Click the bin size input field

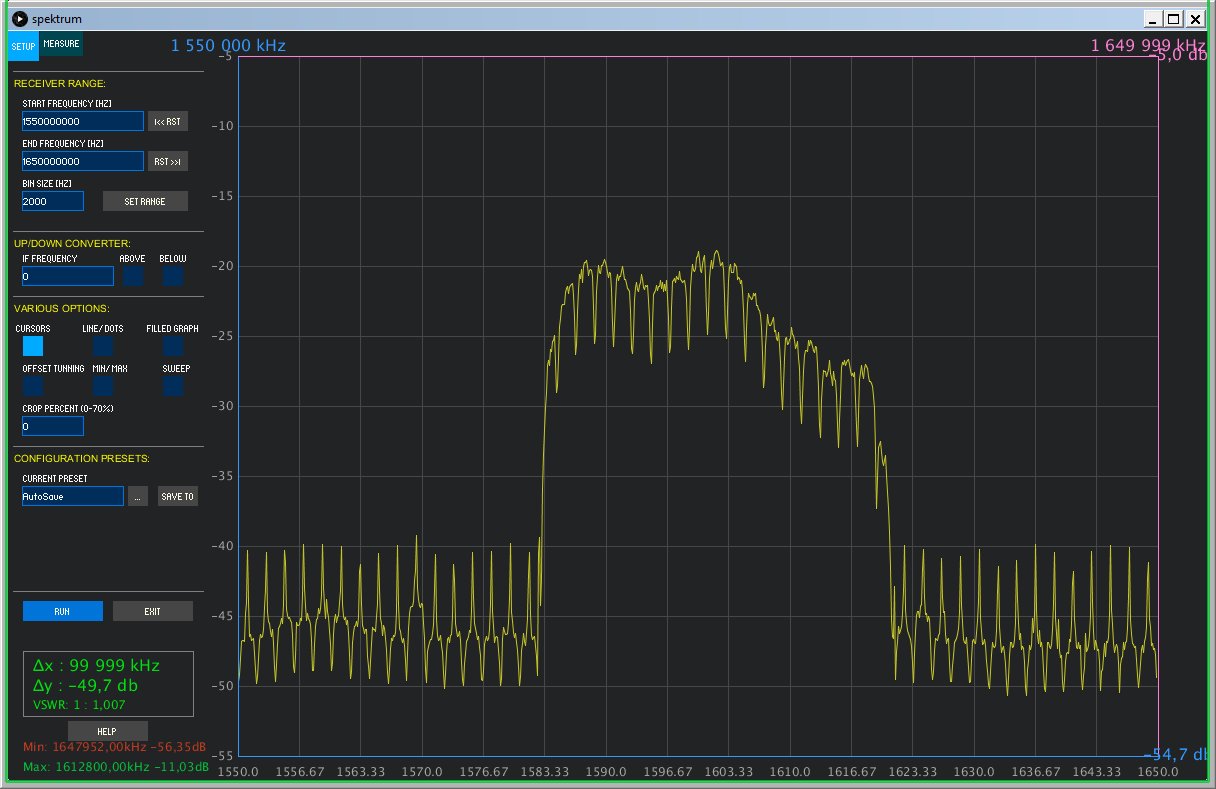point(53,201)
